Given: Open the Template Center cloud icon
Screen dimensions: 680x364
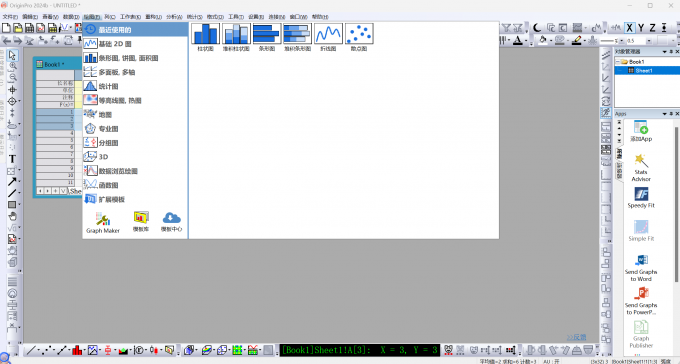Looking at the screenshot, I should 171,222.
